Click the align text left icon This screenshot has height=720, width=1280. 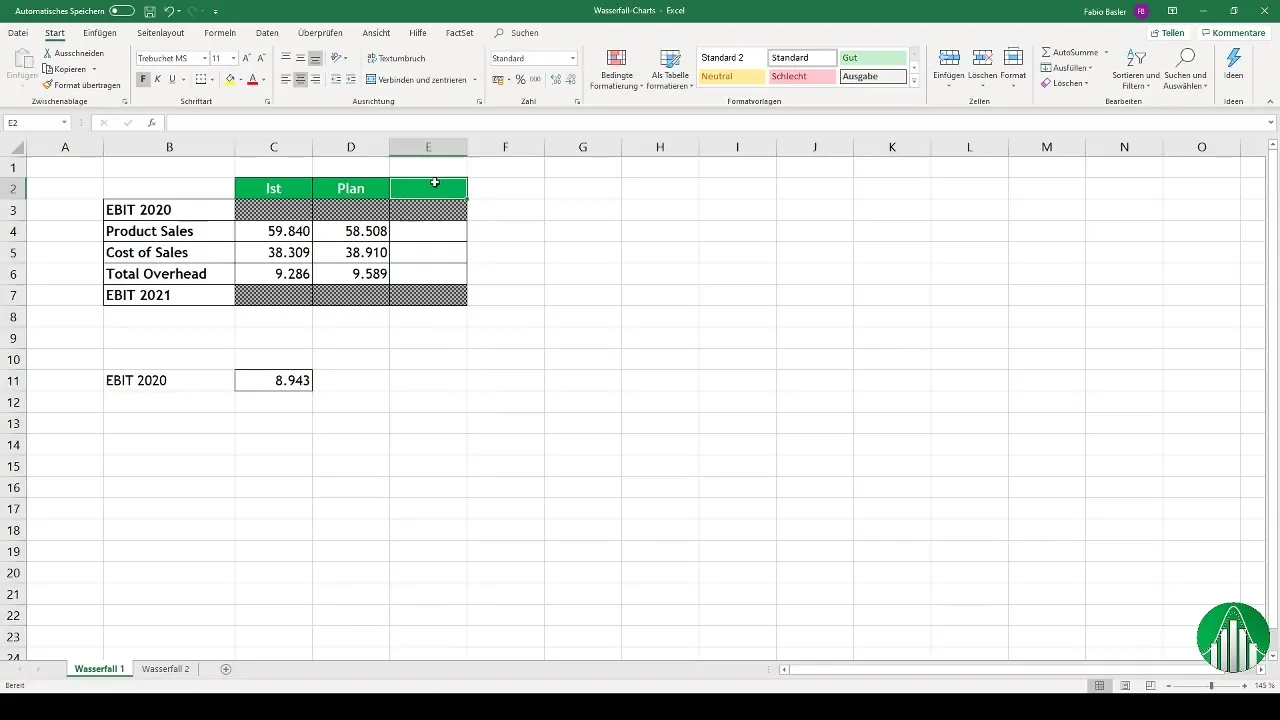pos(286,79)
